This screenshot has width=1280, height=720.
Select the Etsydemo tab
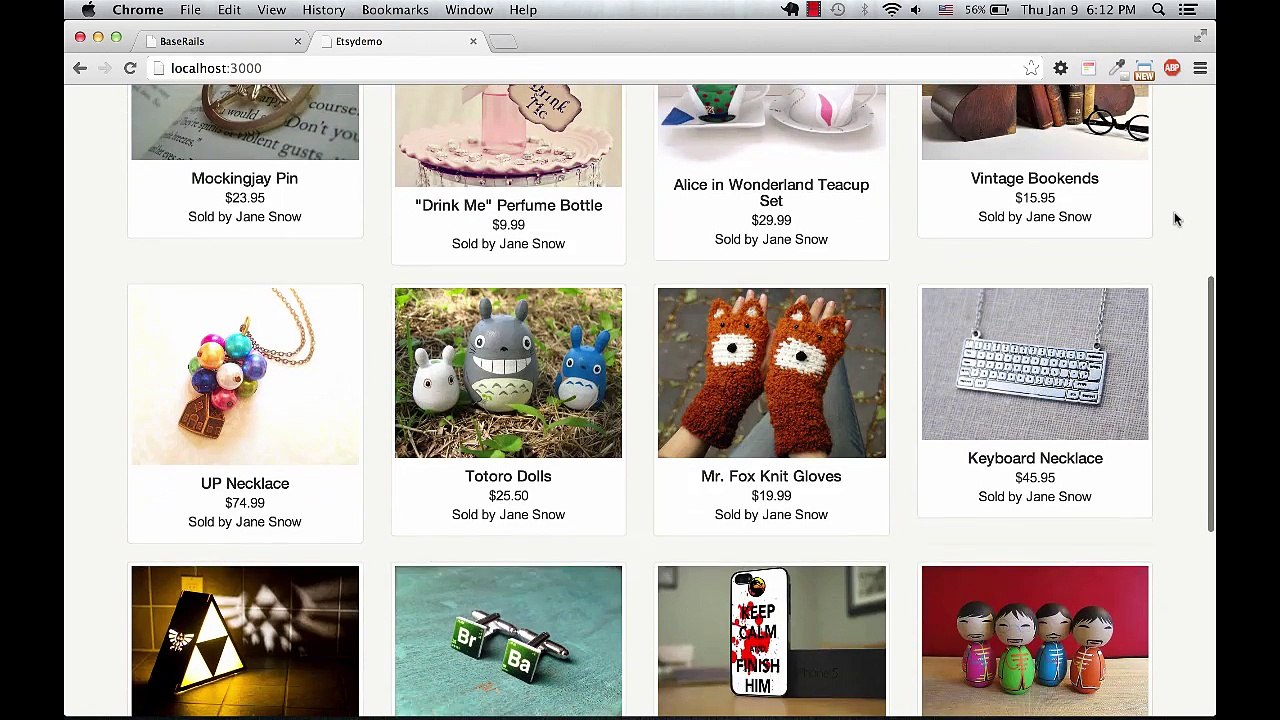coord(397,41)
